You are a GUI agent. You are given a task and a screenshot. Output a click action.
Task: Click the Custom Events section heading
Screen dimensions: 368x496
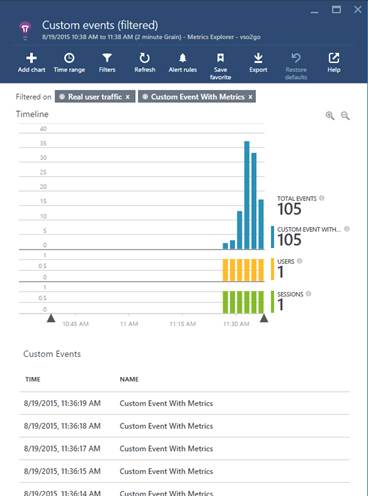52,354
